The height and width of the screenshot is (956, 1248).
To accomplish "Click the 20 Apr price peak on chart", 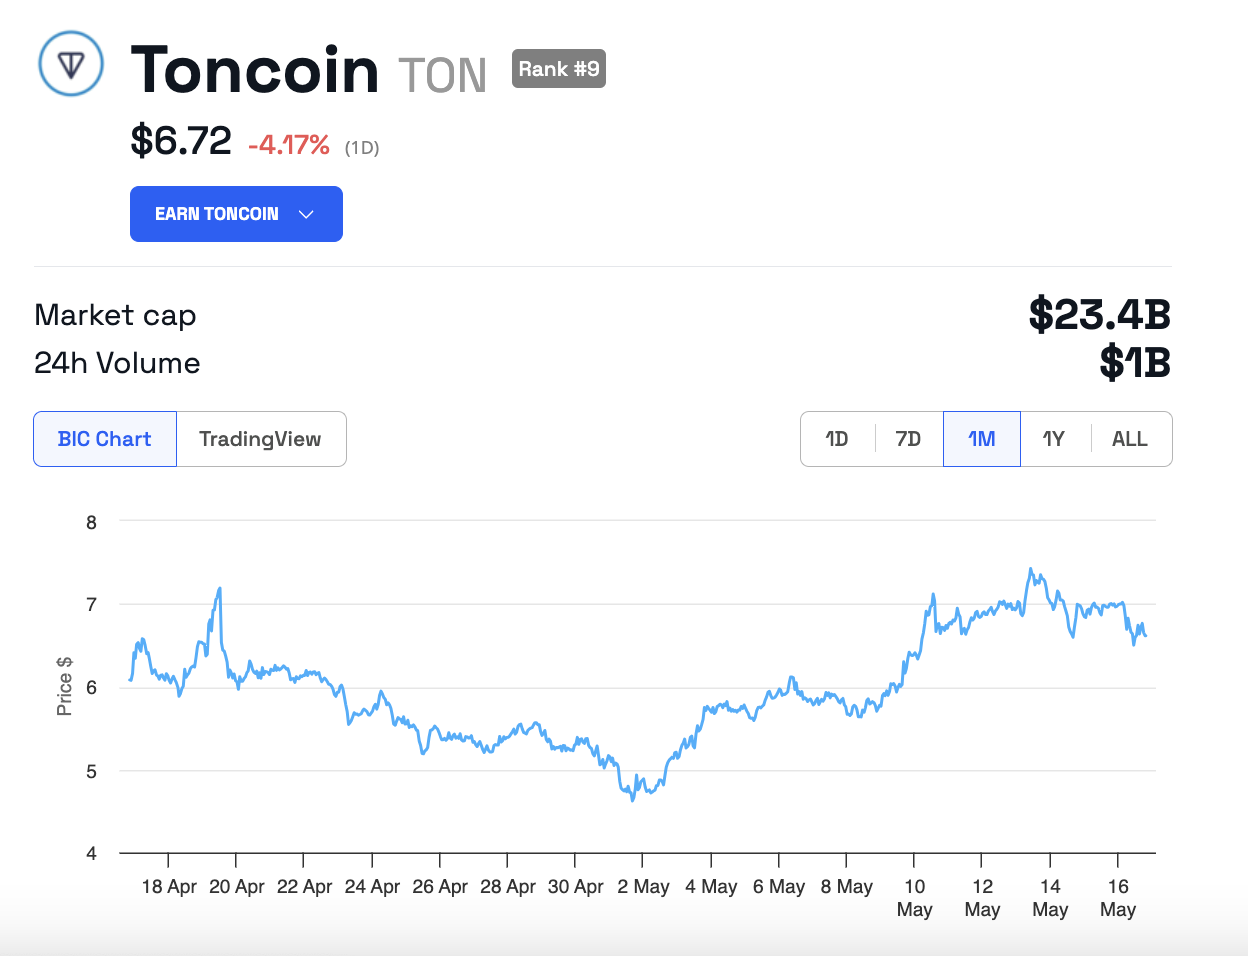I will [x=219, y=589].
